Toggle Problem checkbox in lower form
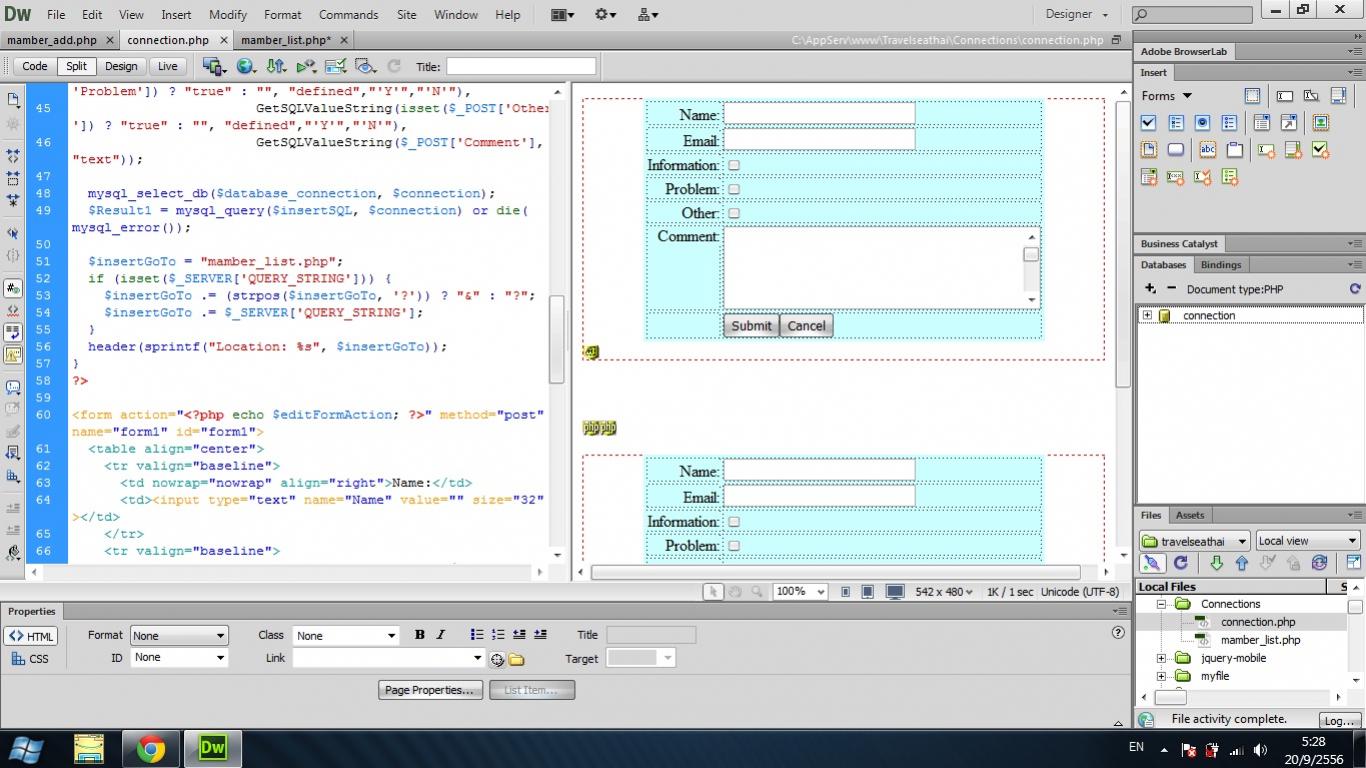 tap(734, 546)
